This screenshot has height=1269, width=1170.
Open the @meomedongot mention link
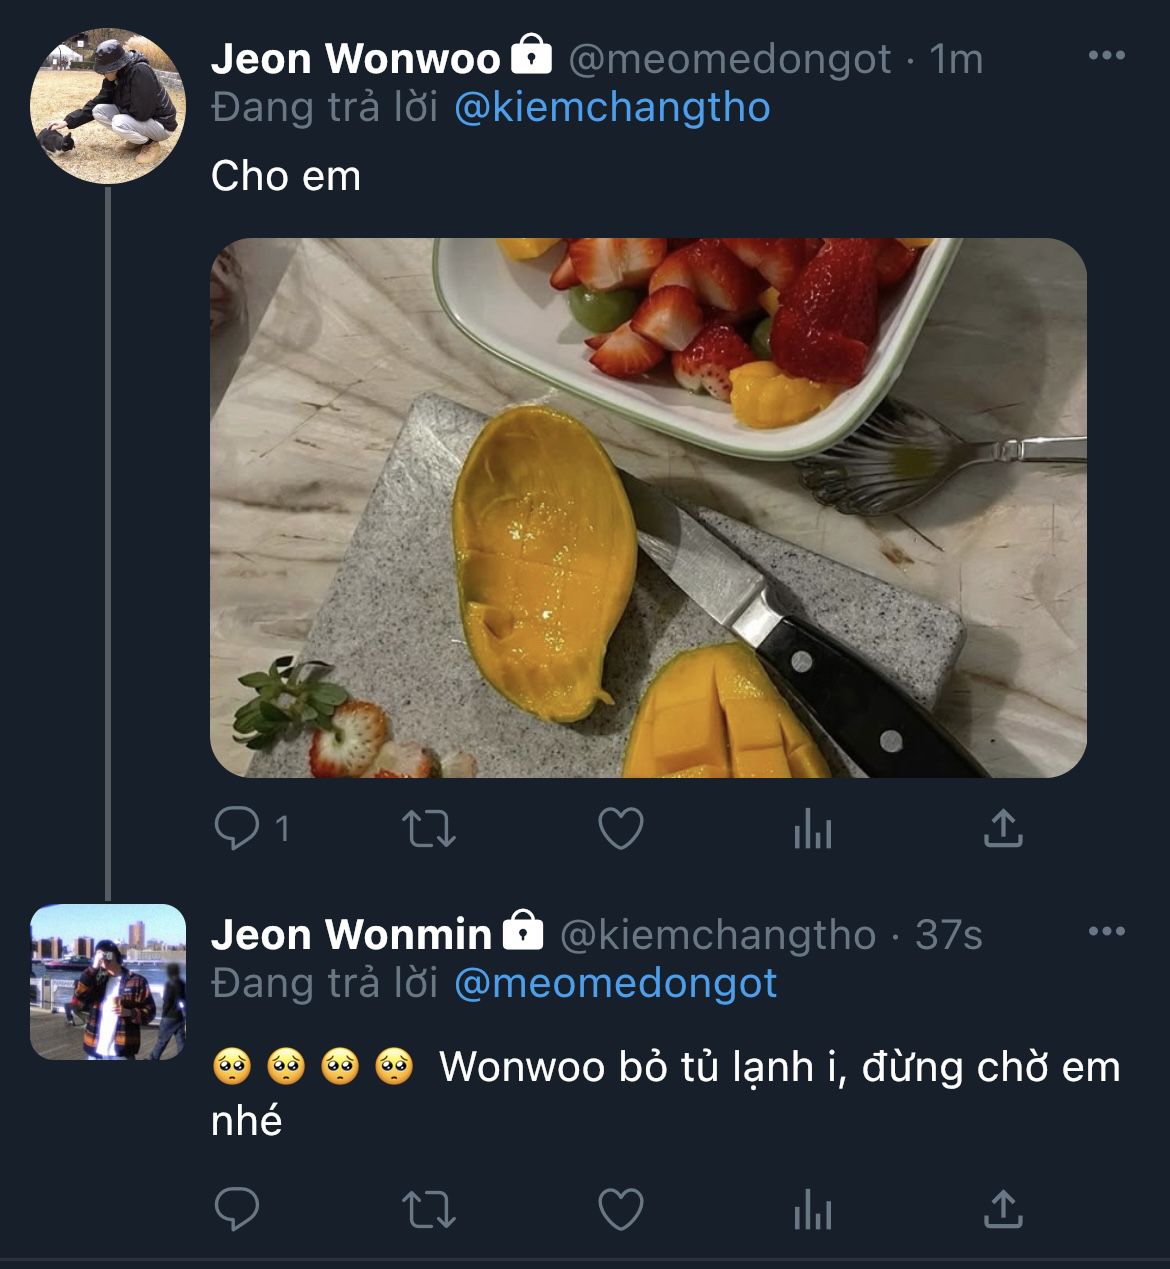pos(615,984)
